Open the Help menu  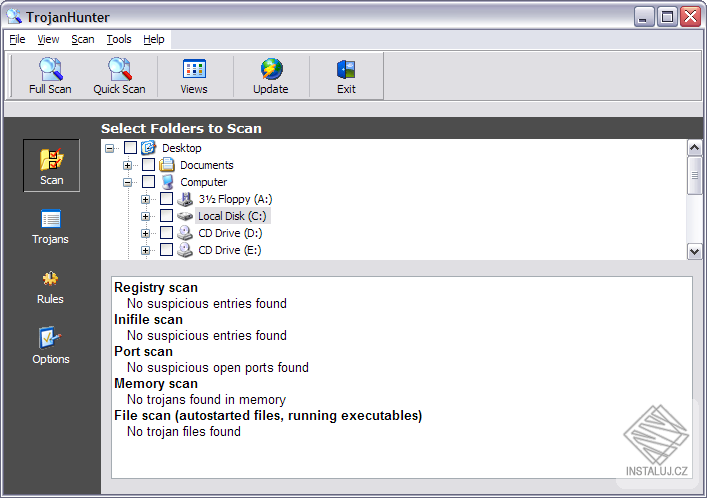tap(154, 39)
